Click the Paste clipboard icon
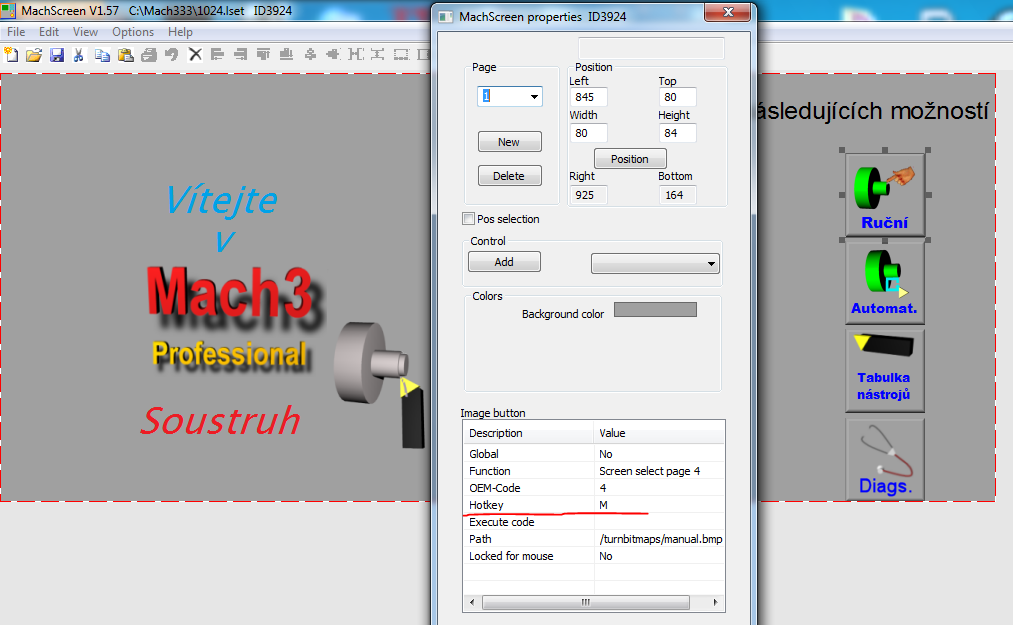Viewport: 1013px width, 625px height. [x=125, y=54]
